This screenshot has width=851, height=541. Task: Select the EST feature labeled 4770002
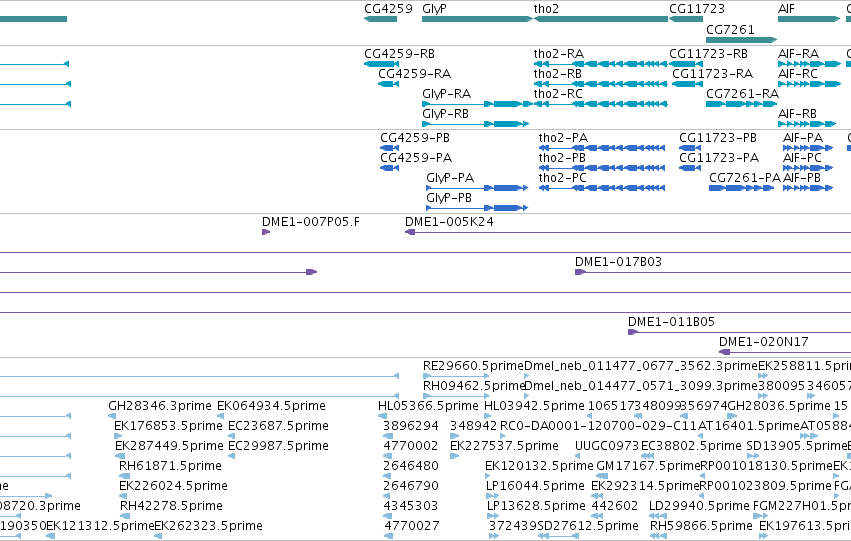388,456
